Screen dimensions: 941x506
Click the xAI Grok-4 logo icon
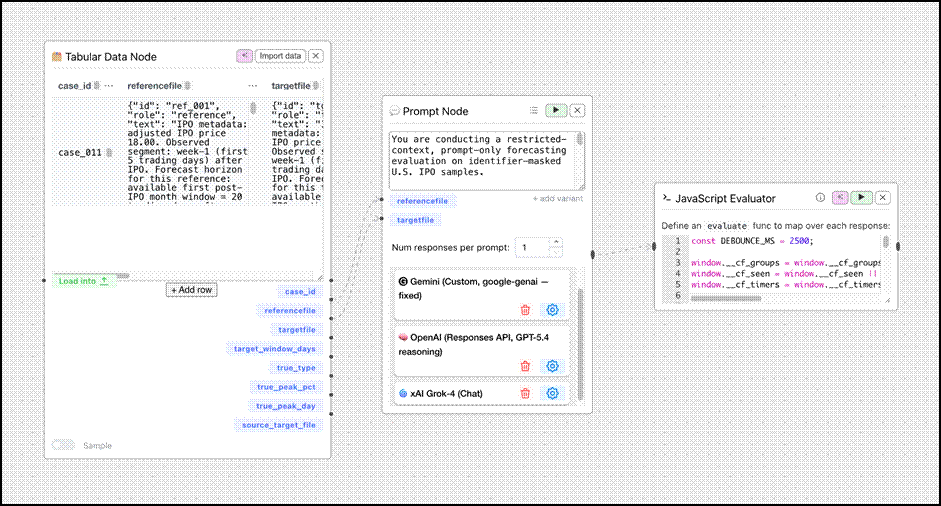point(403,394)
